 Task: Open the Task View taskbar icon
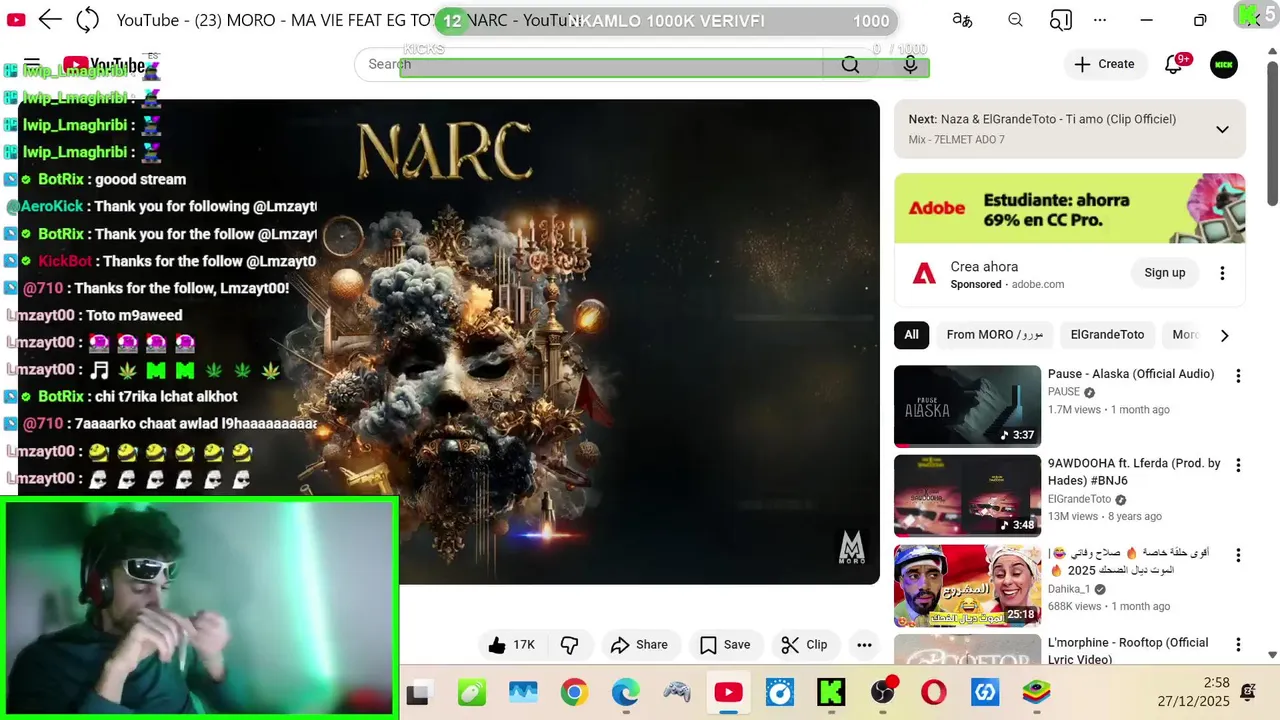pos(419,692)
